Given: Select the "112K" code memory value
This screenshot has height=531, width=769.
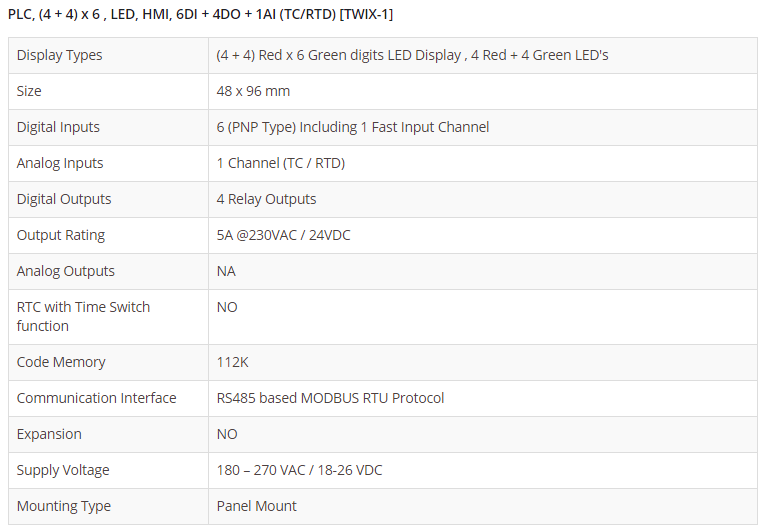Looking at the screenshot, I should click(x=233, y=362).
